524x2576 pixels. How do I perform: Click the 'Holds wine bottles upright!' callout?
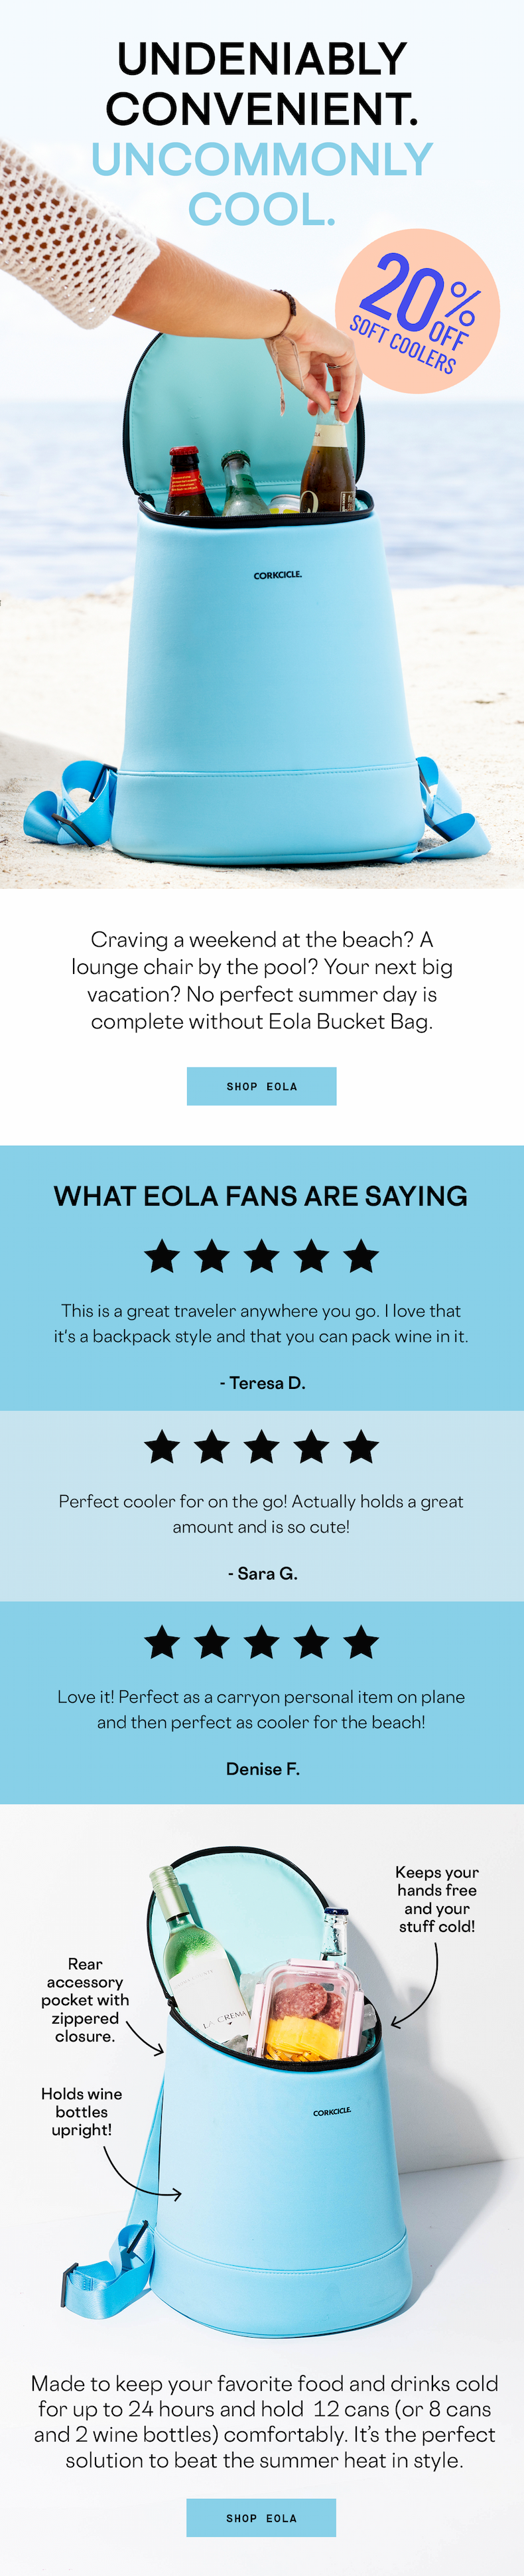click(x=82, y=2112)
